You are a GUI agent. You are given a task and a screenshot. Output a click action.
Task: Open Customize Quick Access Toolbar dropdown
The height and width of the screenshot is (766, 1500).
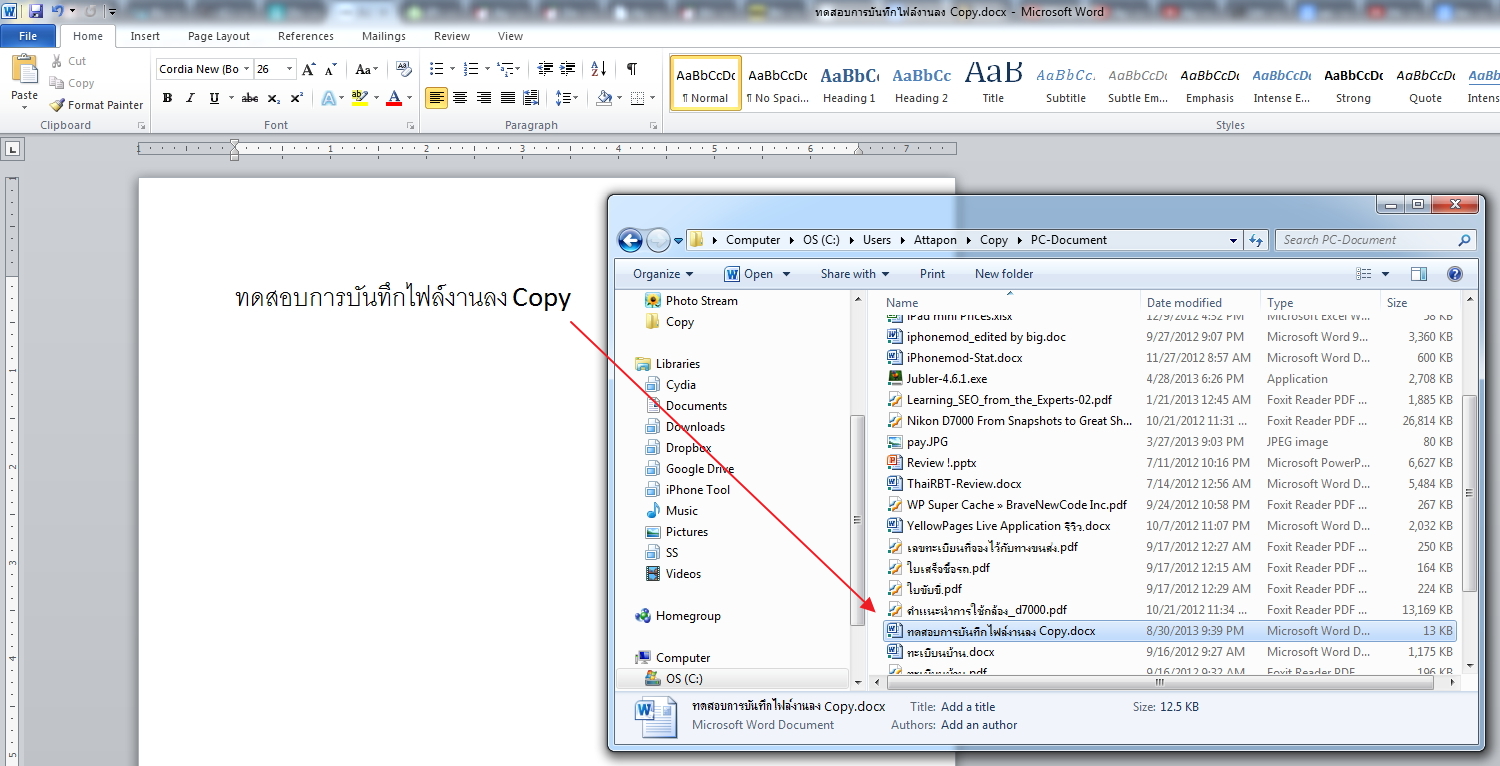pos(111,12)
